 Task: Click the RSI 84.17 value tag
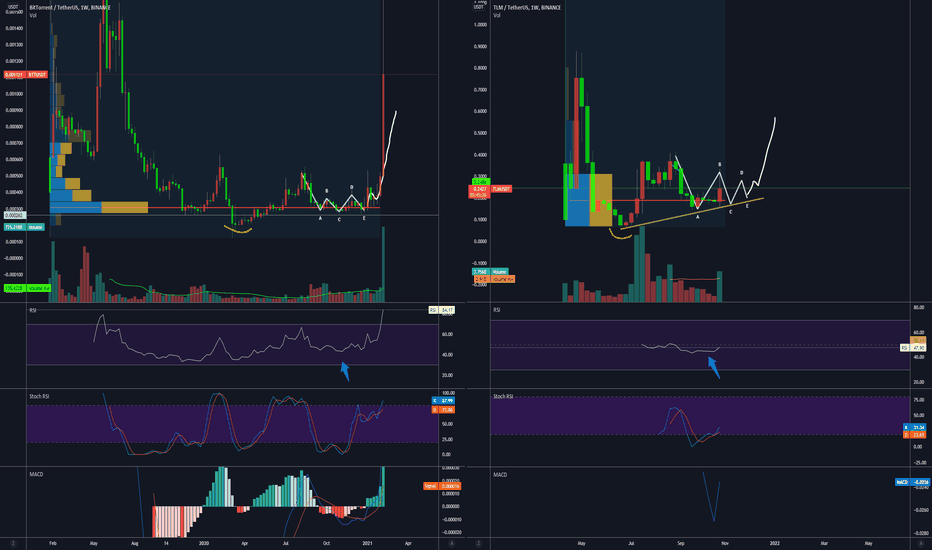click(442, 310)
